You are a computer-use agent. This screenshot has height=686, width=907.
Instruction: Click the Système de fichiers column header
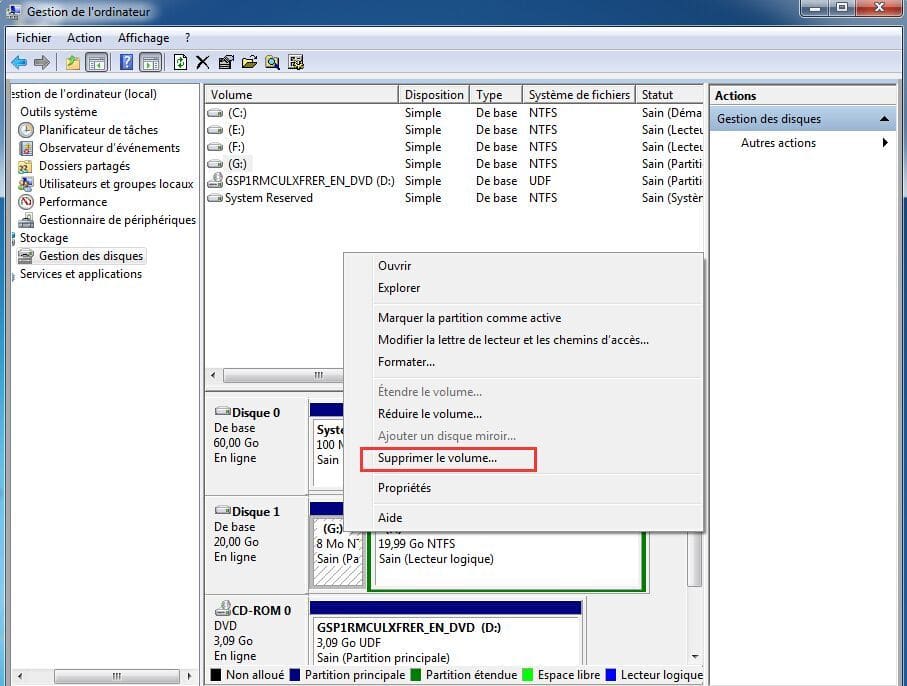[579, 95]
